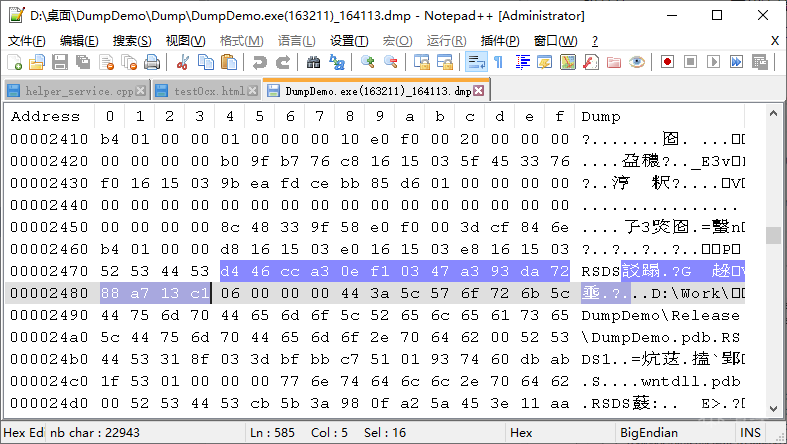Click the Save file toolbar icon

(x=60, y=62)
